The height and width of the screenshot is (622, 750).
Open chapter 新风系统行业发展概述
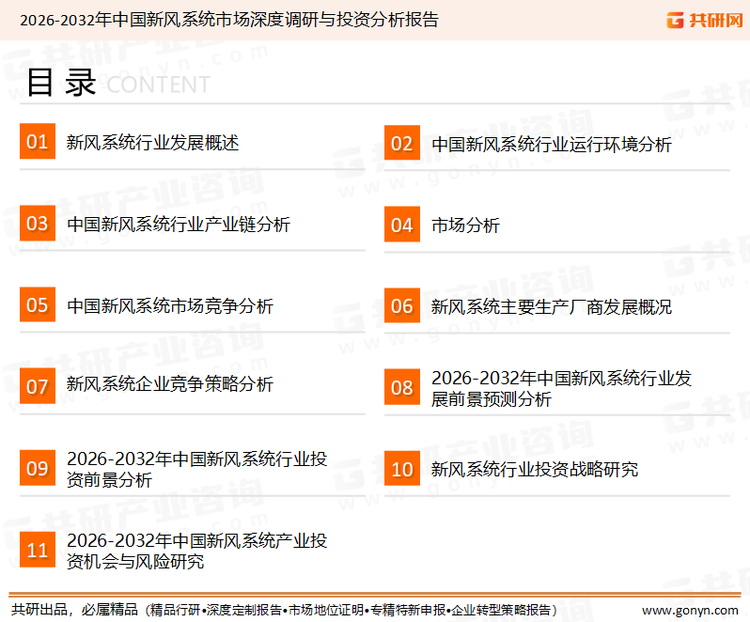pos(153,143)
